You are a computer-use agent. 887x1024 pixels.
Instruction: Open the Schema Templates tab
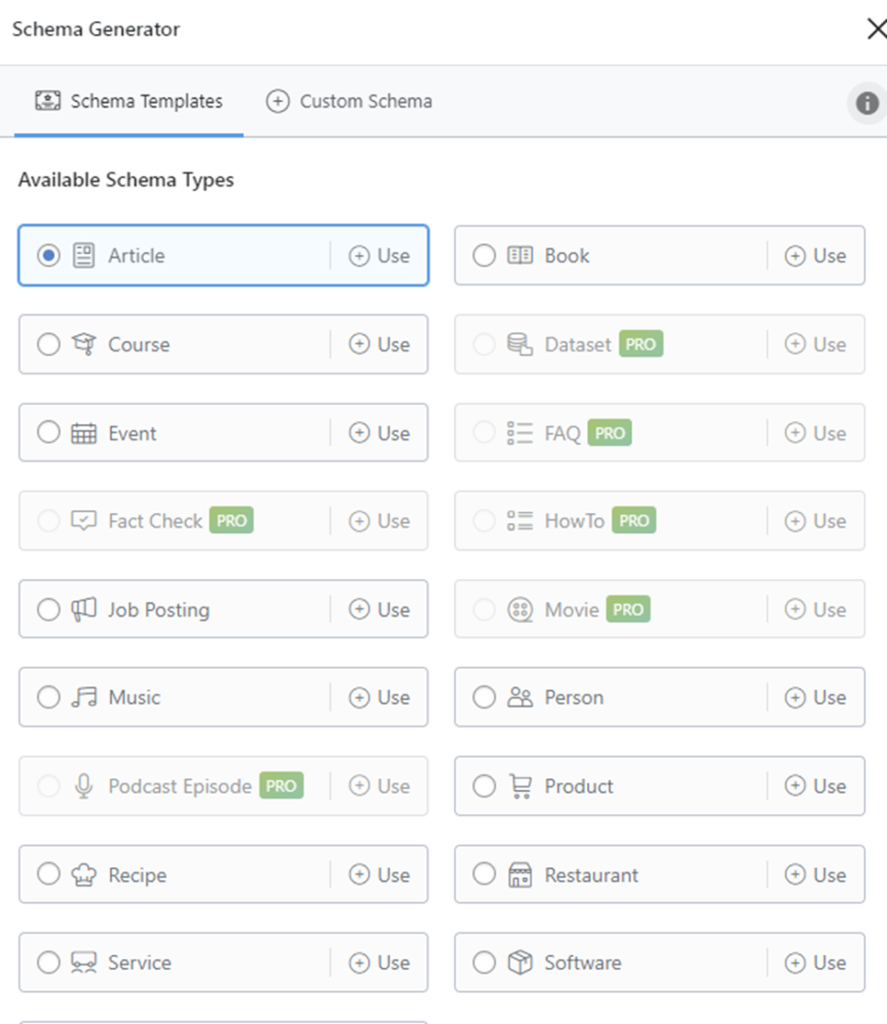[129, 101]
